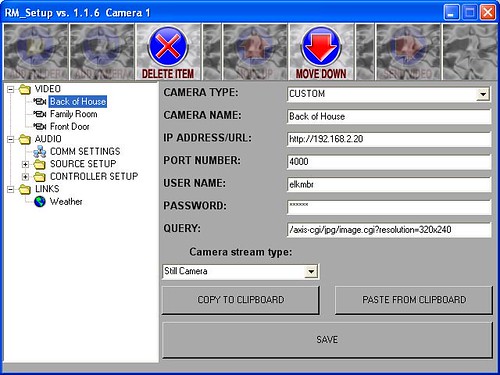Expand the SOURCE SETUP node

[25, 164]
